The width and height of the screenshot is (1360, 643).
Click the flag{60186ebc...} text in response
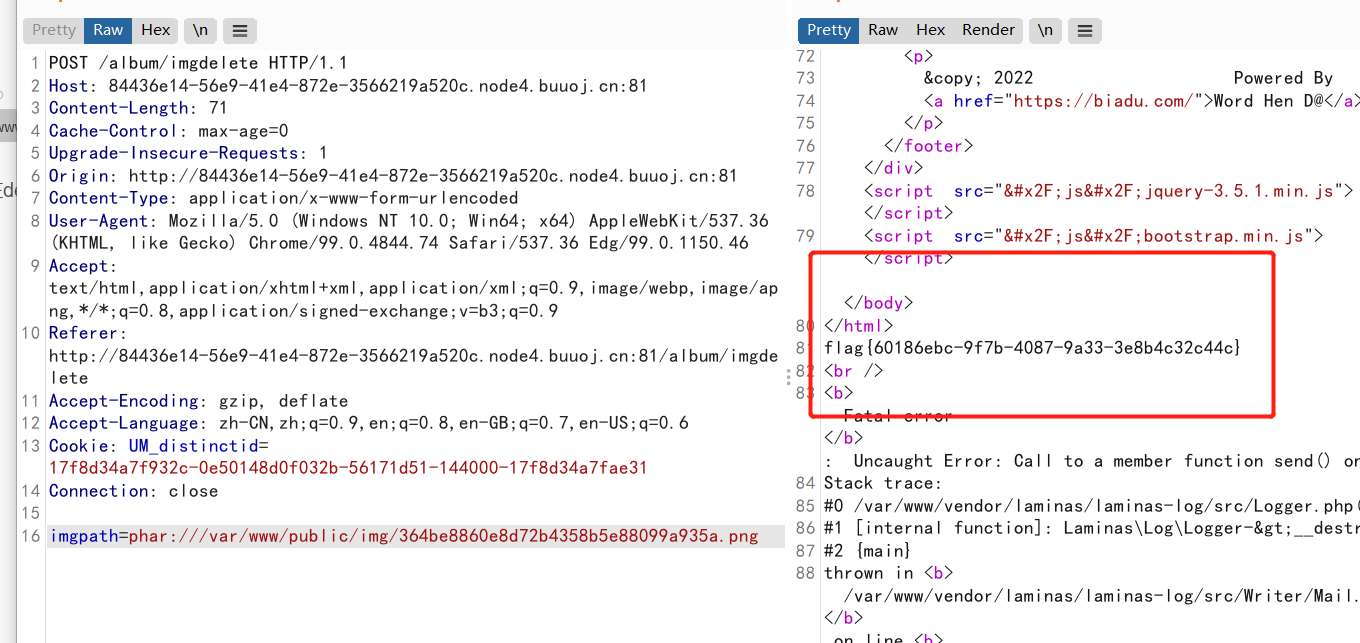click(1032, 348)
